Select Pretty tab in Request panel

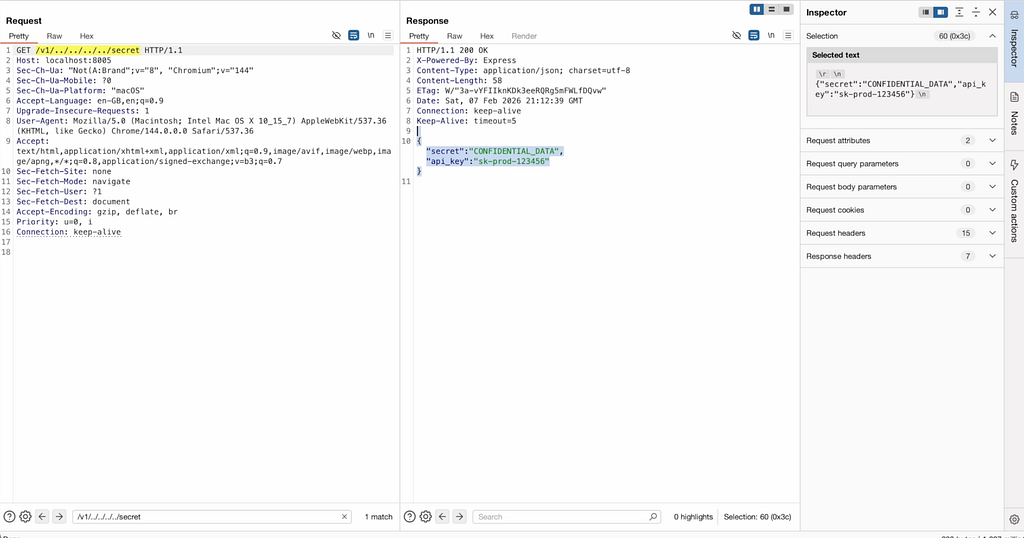tap(19, 36)
